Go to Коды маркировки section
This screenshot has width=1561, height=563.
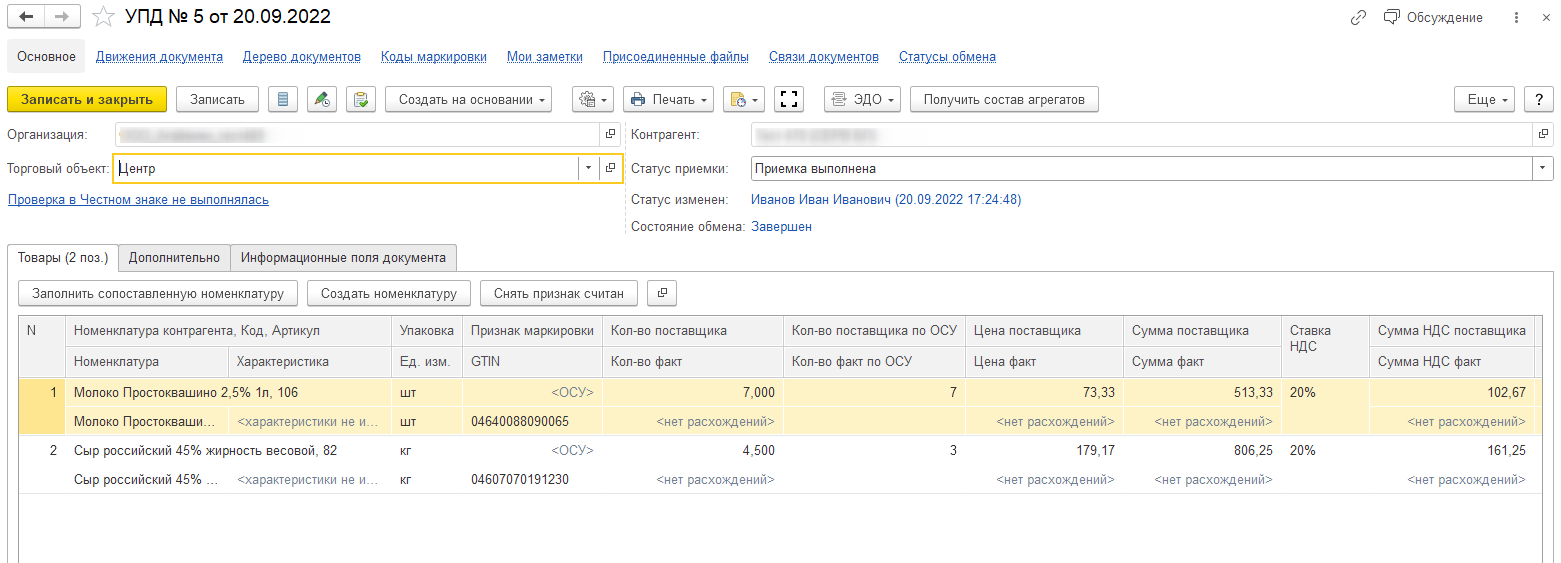click(433, 57)
